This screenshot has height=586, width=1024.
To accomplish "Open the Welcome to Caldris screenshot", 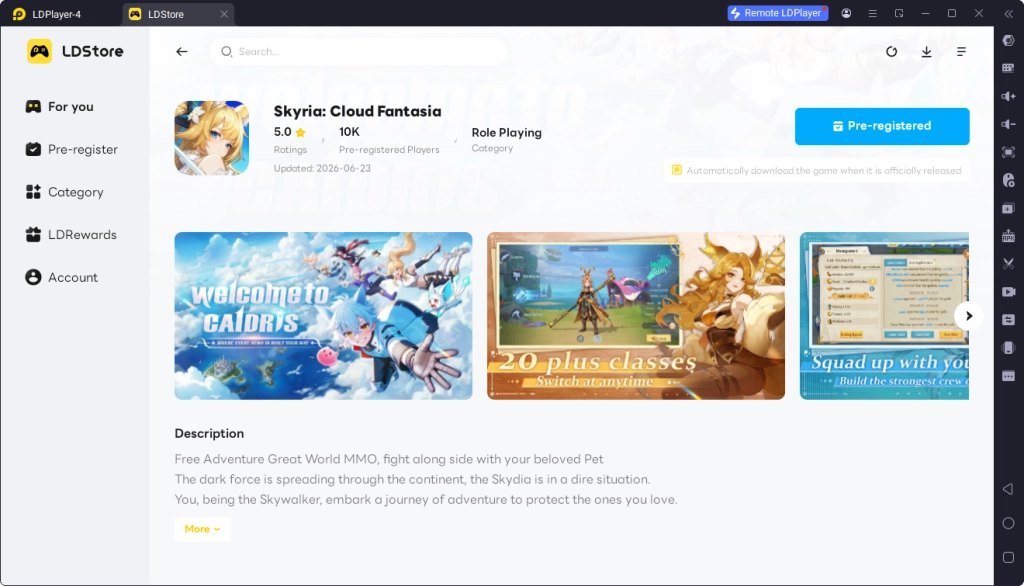I will point(323,316).
